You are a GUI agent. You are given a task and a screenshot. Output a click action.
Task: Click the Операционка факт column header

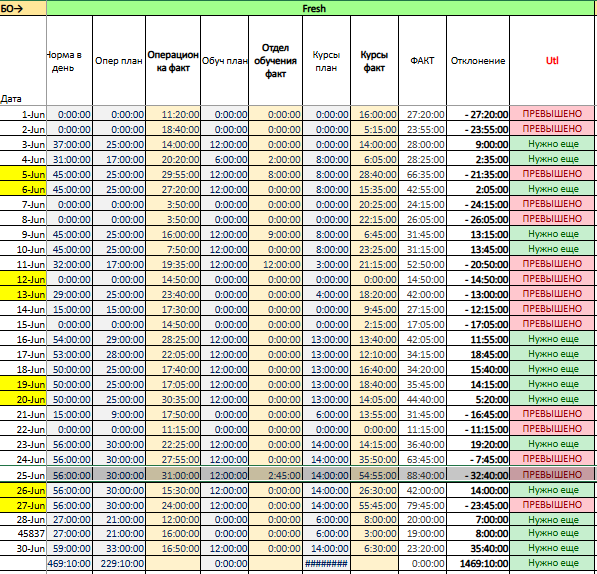coord(173,61)
